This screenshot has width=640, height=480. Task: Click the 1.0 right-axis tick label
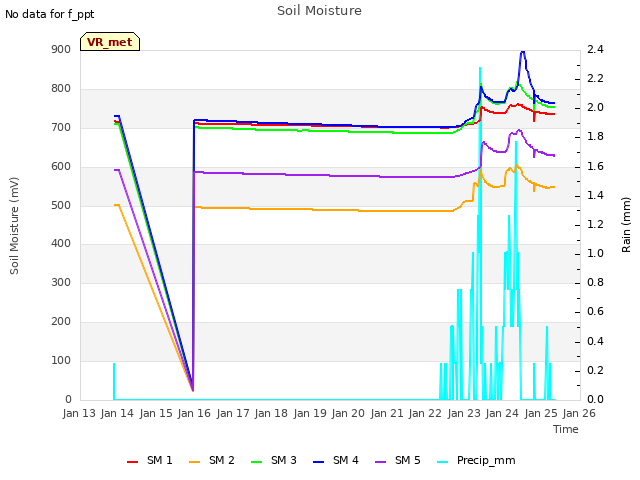pyautogui.click(x=595, y=254)
